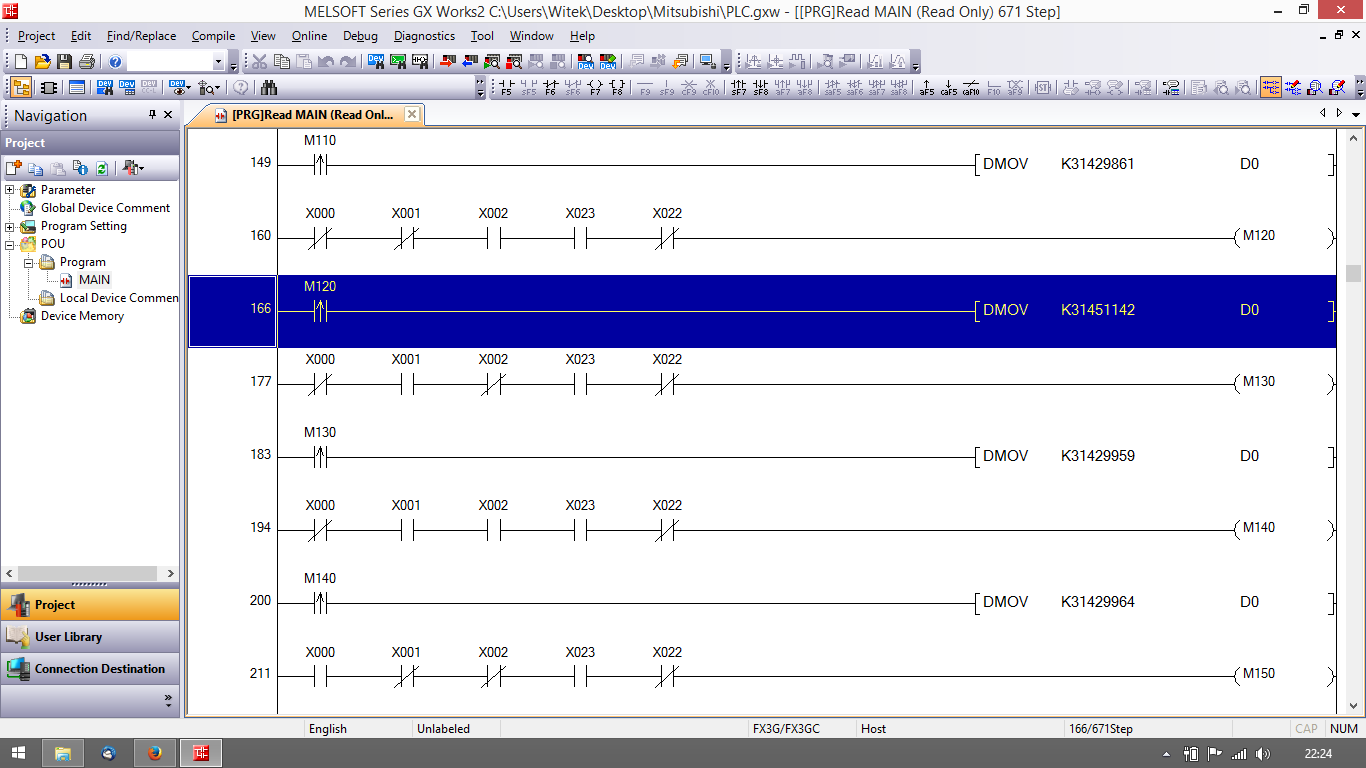This screenshot has width=1366, height=768.
Task: Click the volume icon in system tray
Action: [1263, 754]
